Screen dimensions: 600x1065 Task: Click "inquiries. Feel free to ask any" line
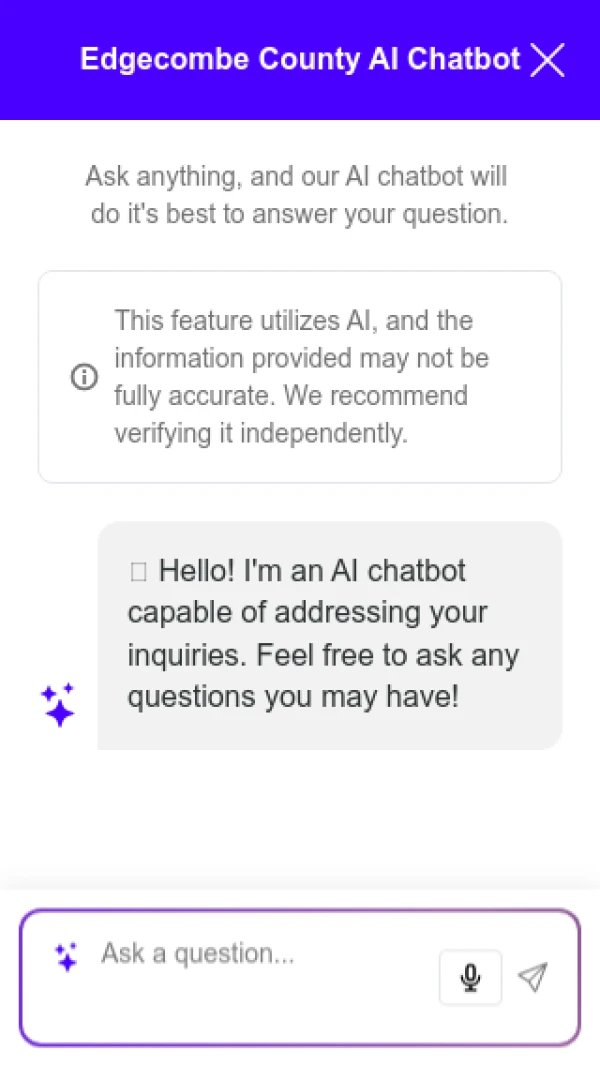coord(323,656)
